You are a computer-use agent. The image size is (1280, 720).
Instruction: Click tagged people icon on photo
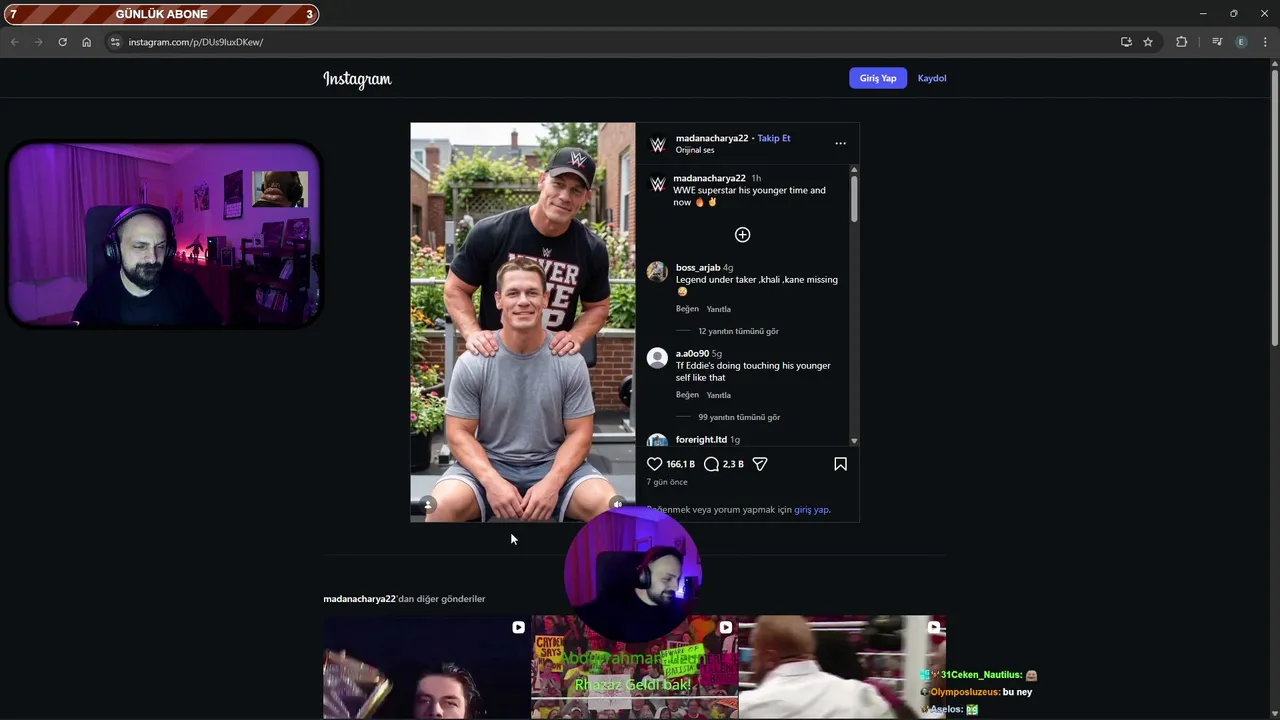pos(428,505)
